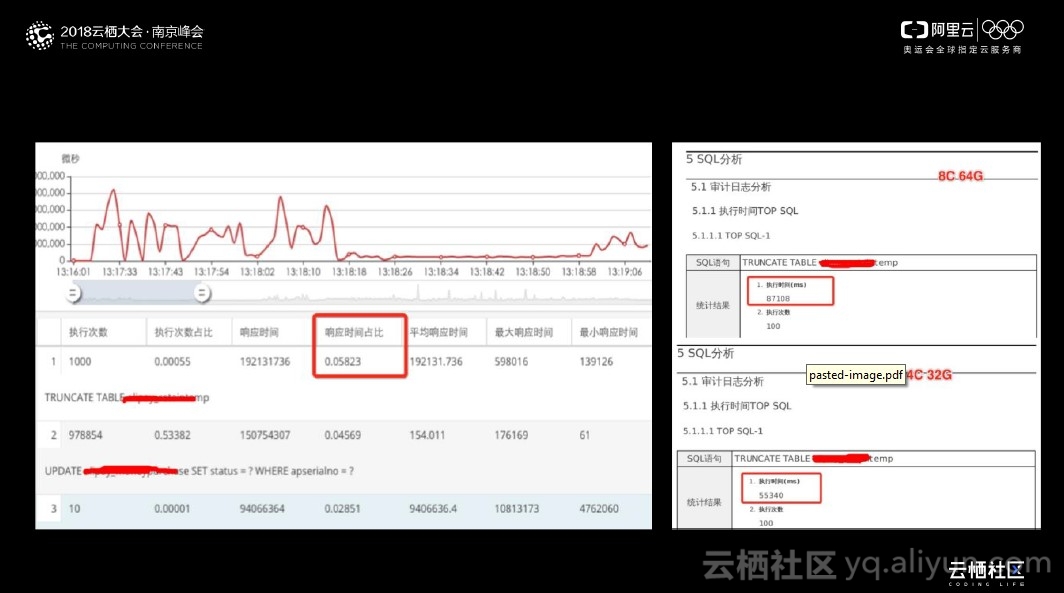Click the TRUNCATE TABLE statement under row 1
The width and height of the screenshot is (1064, 593).
click(127, 398)
